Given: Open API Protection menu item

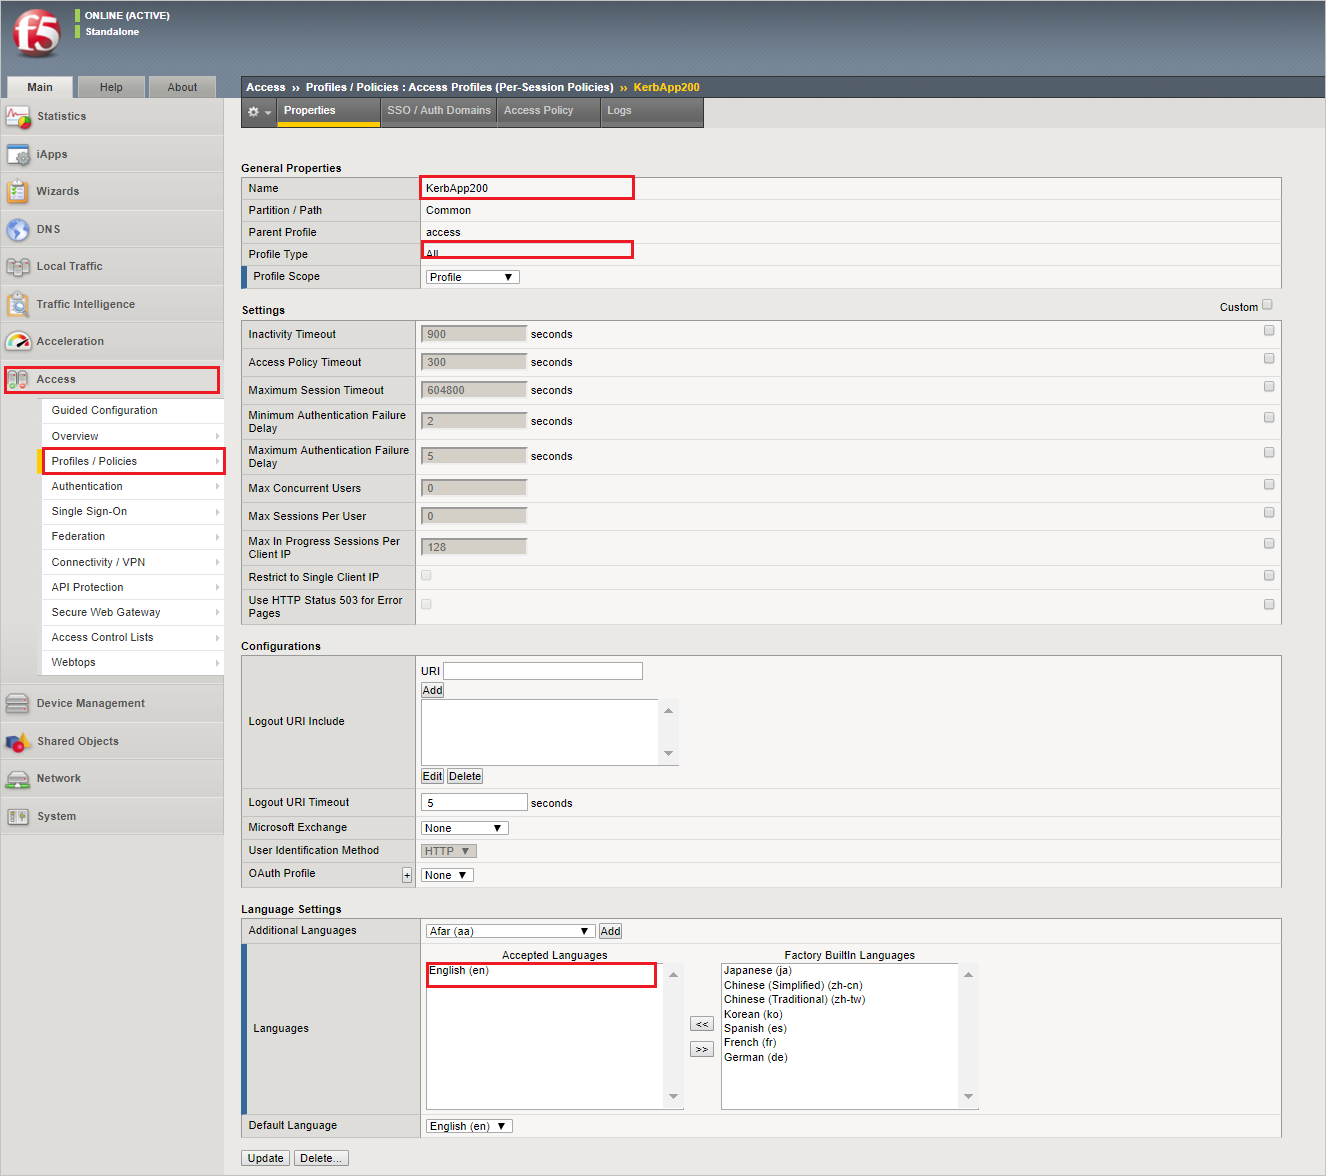Looking at the screenshot, I should pos(132,587).
